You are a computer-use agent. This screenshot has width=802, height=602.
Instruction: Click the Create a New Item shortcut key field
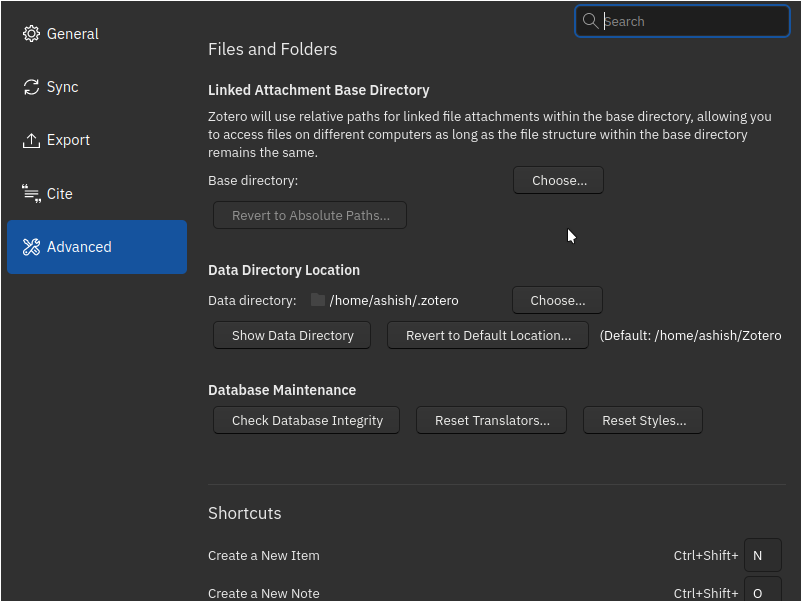point(762,555)
